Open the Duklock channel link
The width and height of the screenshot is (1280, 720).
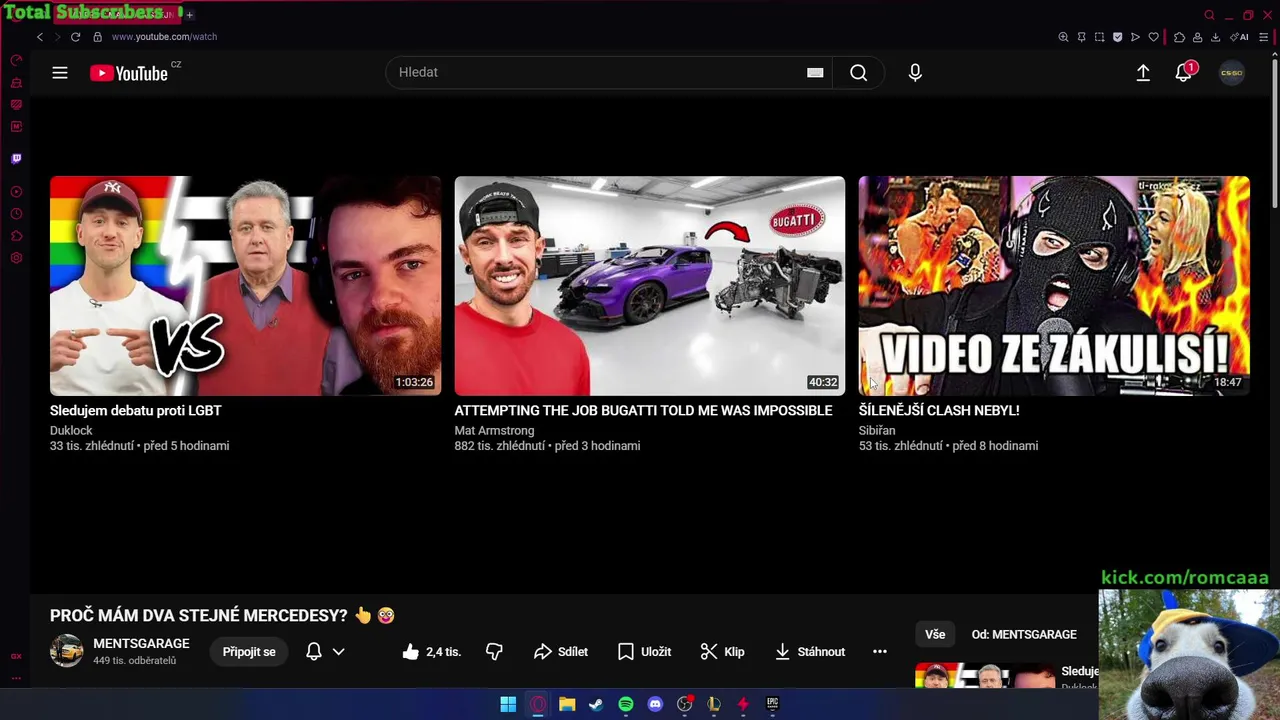pos(71,431)
